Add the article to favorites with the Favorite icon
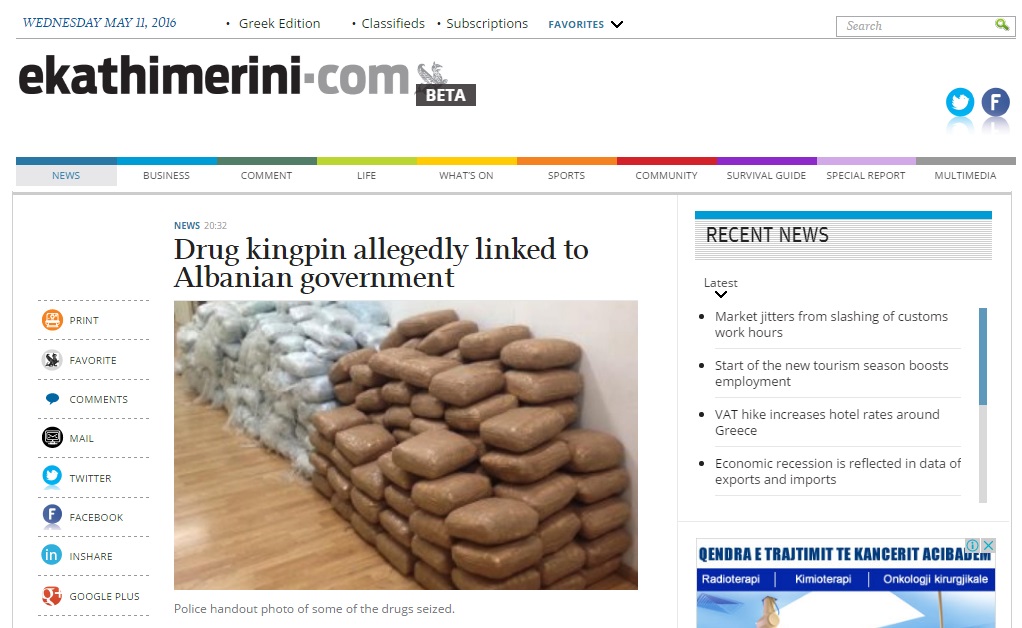The image size is (1022, 628). tap(51, 360)
